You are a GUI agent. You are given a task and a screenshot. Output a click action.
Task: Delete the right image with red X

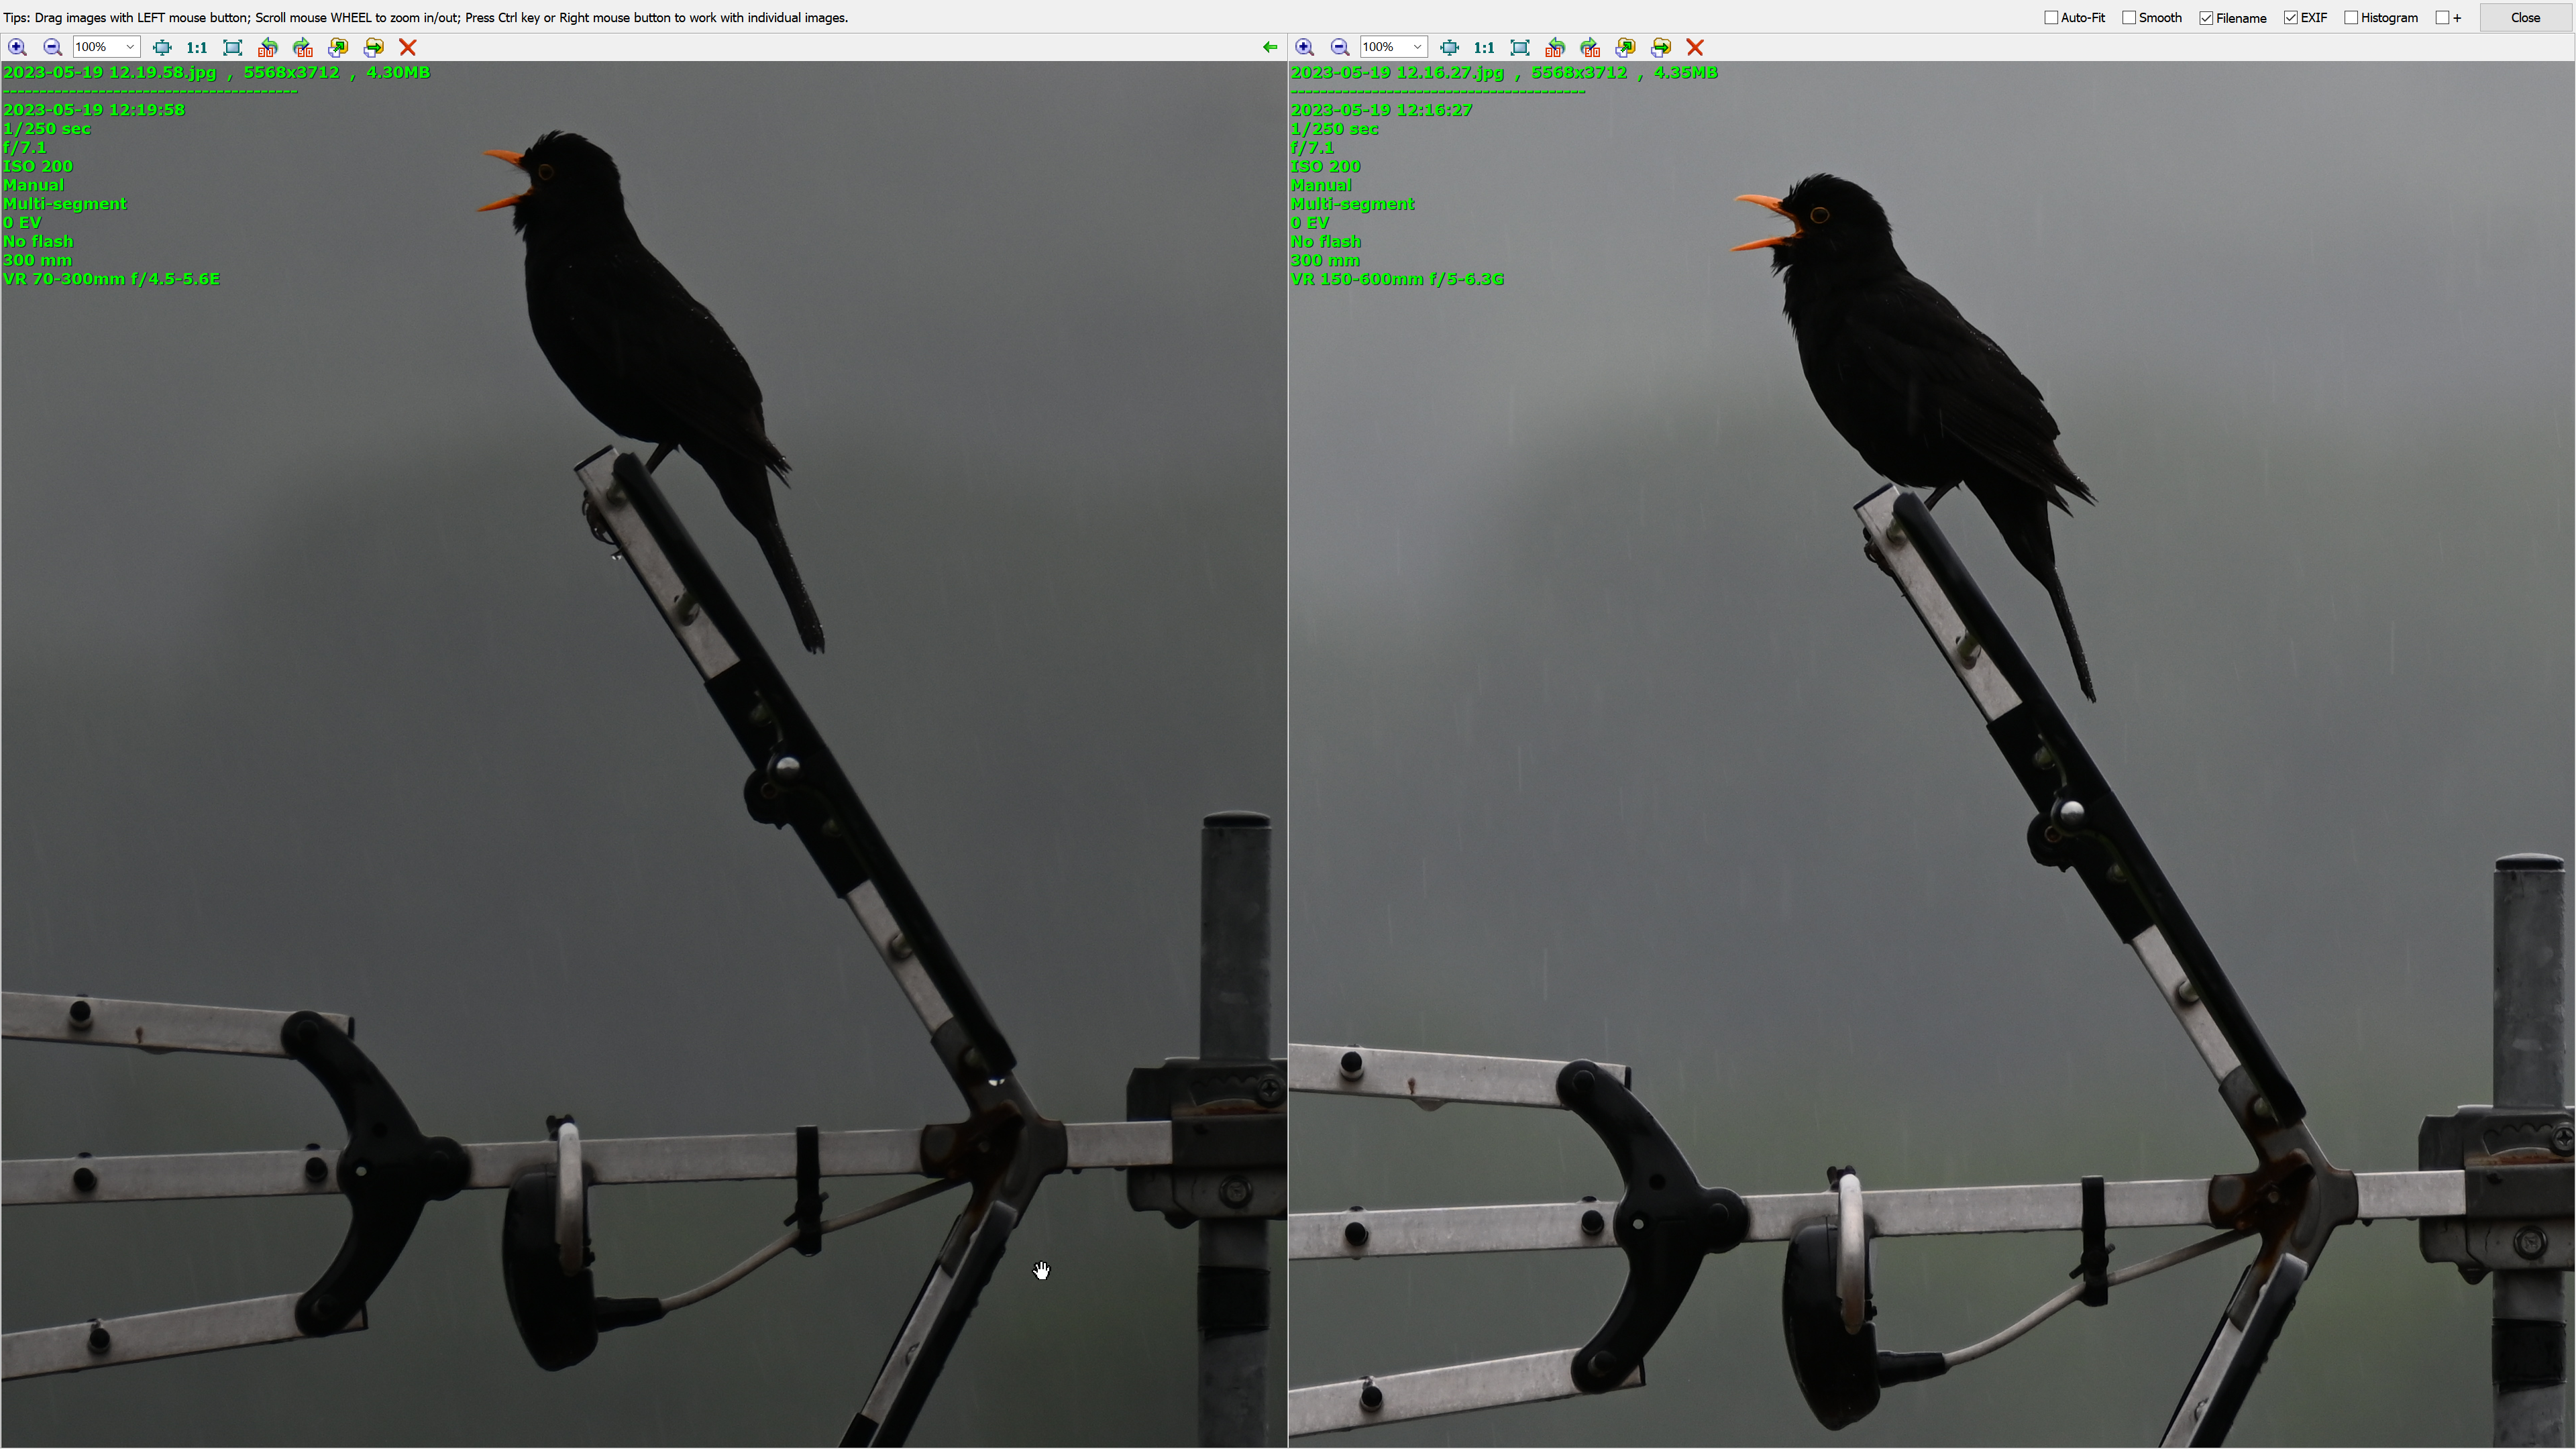tap(1695, 47)
